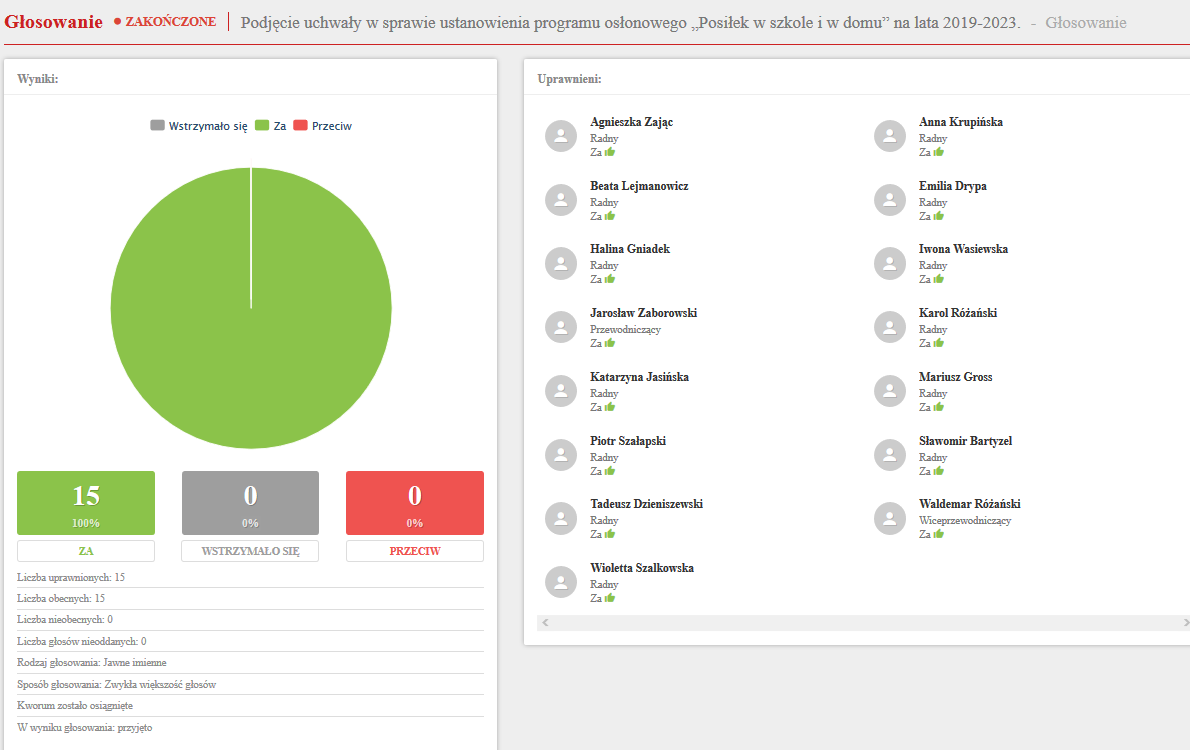
Task: Toggle the 'Za' legend entry in chart
Action: [271, 126]
